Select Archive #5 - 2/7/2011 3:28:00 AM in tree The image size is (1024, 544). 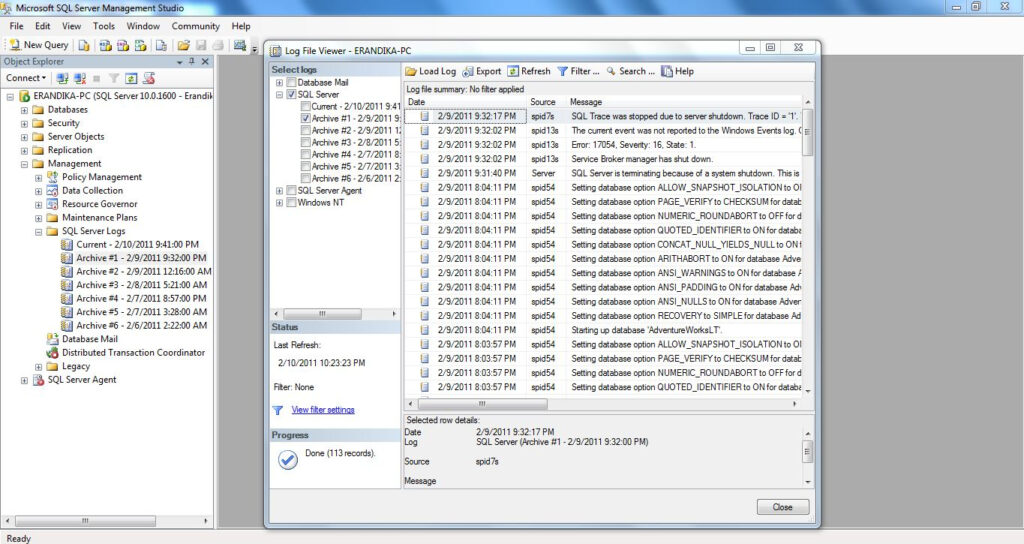141,312
